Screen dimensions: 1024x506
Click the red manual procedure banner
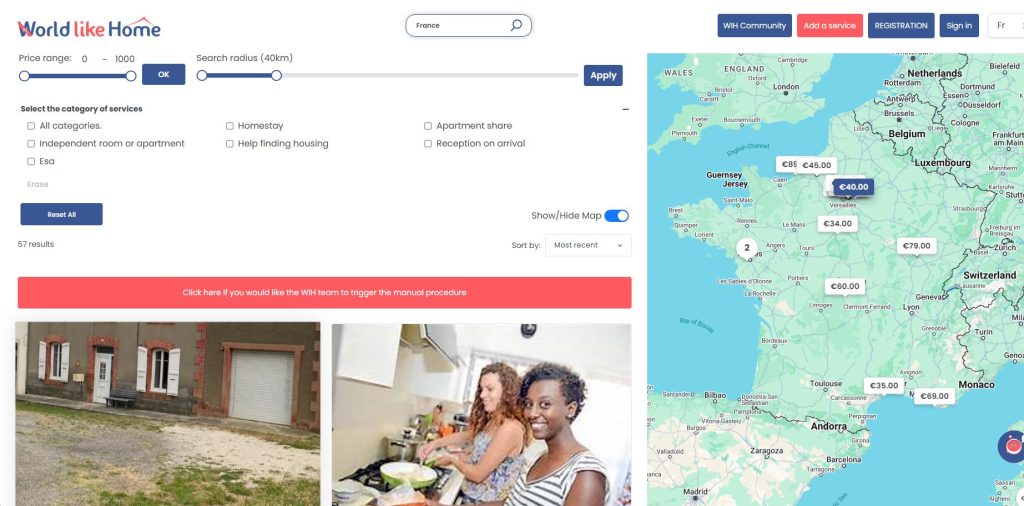coord(325,293)
